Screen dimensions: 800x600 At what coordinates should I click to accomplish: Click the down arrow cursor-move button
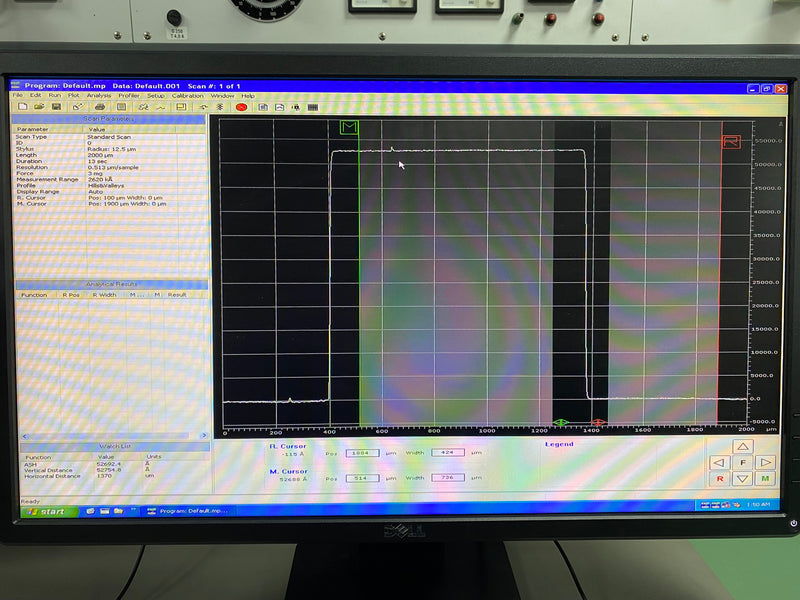point(743,479)
